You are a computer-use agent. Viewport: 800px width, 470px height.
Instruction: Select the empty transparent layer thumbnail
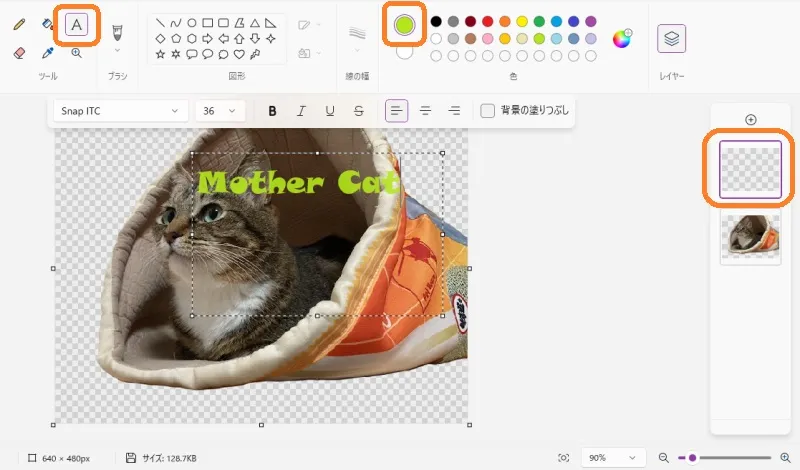click(750, 169)
